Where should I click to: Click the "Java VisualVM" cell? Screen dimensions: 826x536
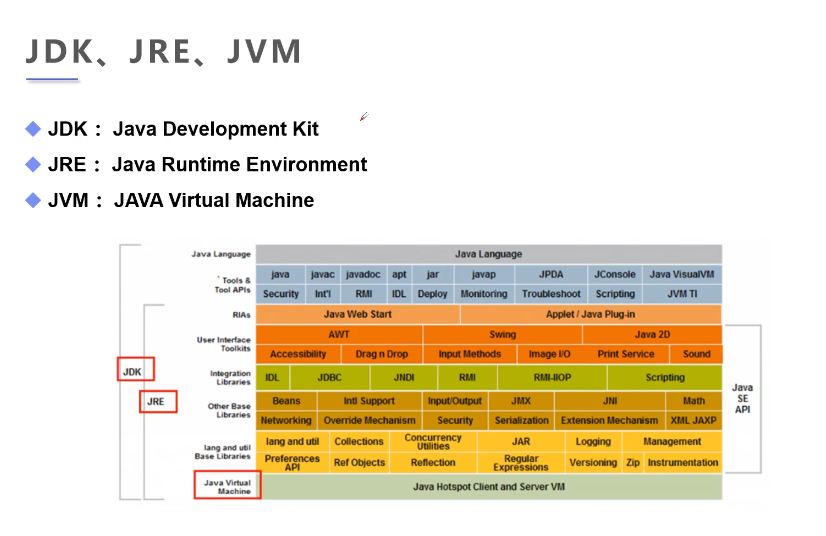point(682,275)
